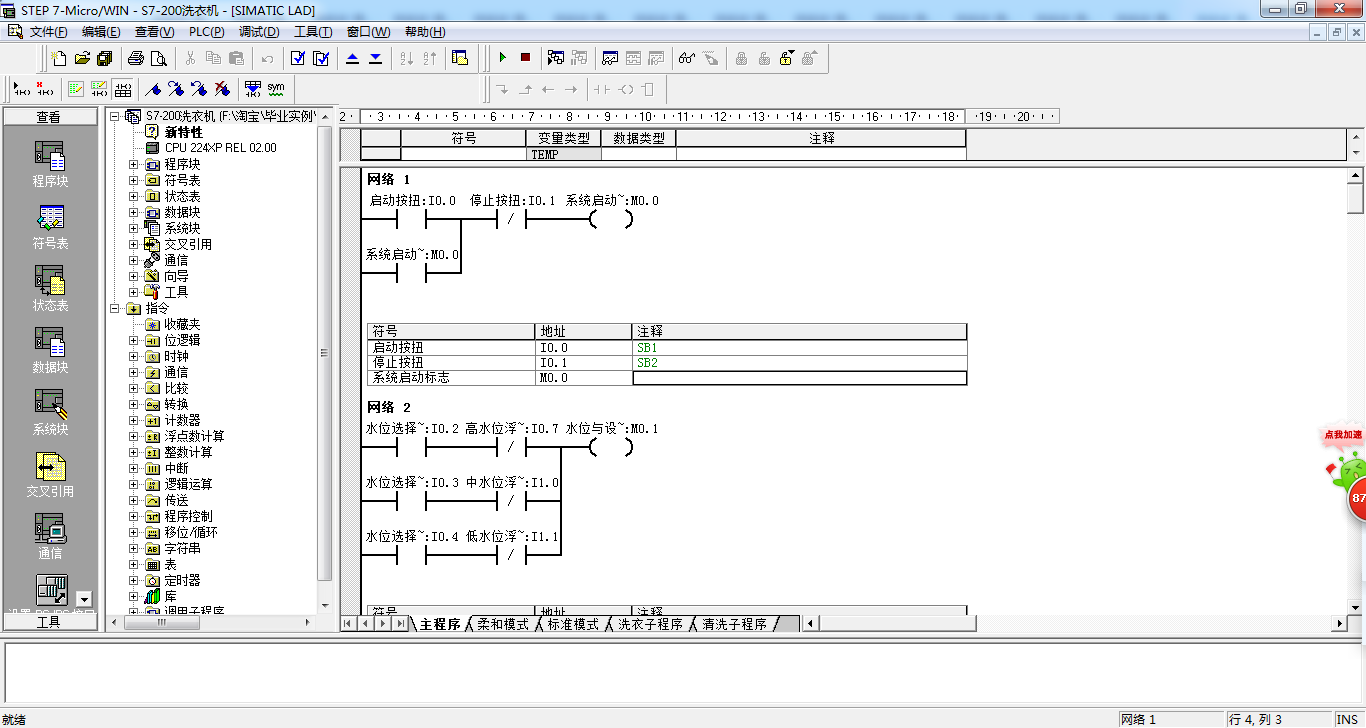Open the 文件(F) menu
This screenshot has height=728, width=1366.
pos(47,32)
